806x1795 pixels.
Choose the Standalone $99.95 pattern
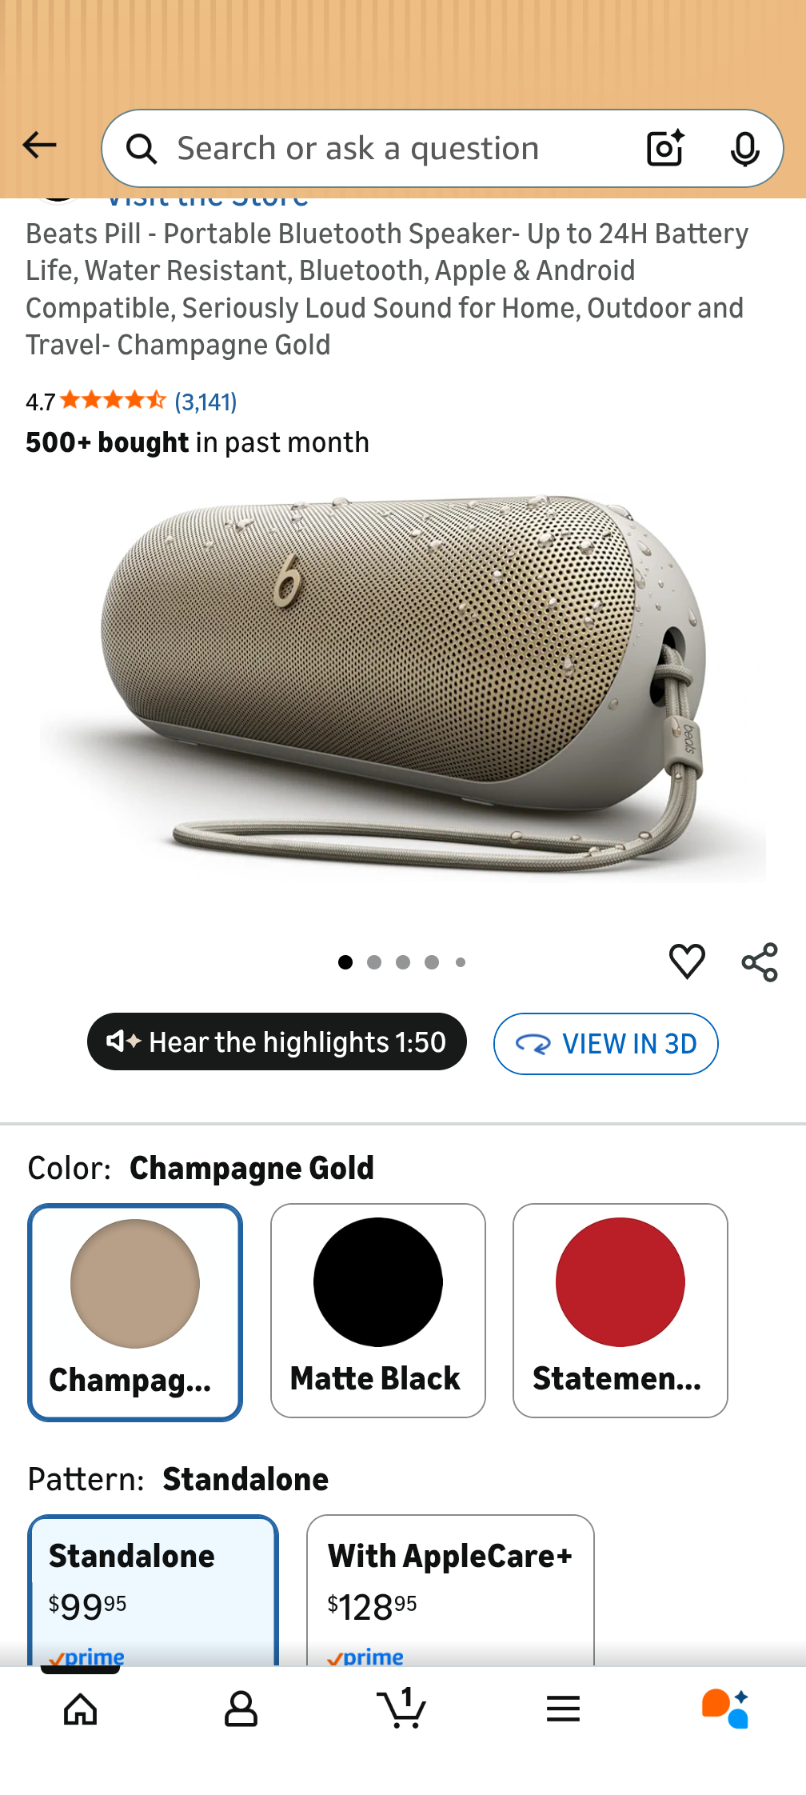click(x=153, y=1590)
